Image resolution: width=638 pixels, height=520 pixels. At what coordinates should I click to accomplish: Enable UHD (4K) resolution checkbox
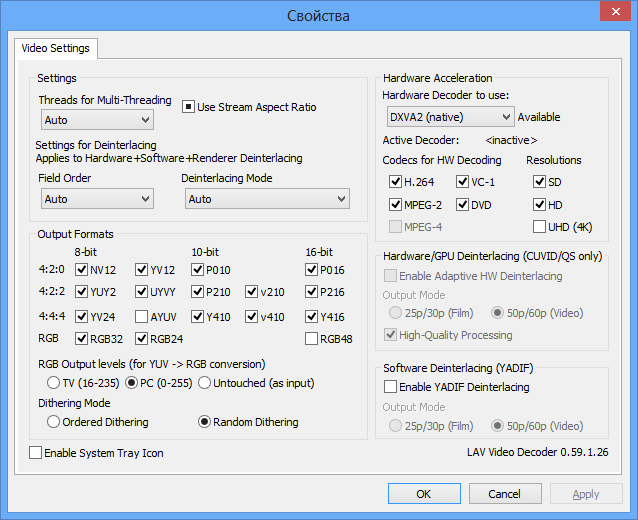[540, 227]
